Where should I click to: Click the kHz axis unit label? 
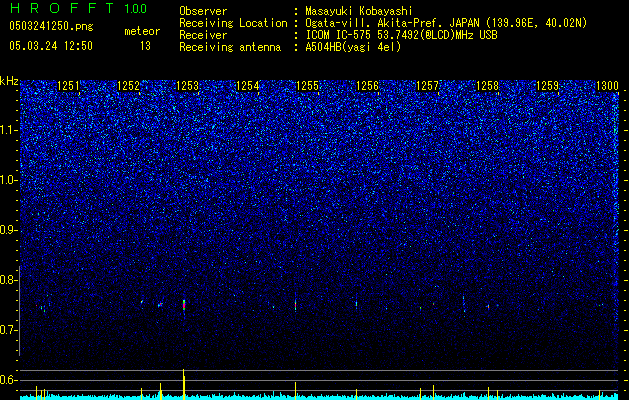[x=9, y=81]
